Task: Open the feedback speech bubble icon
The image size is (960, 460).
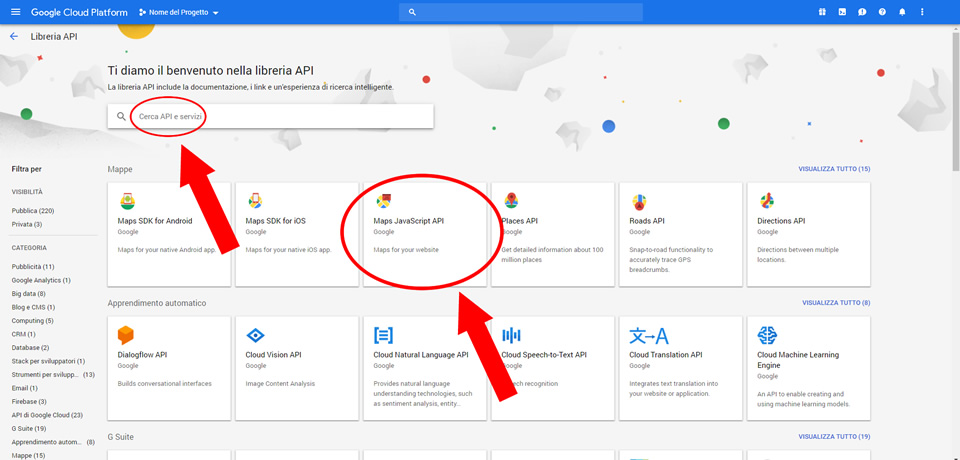Action: click(862, 12)
